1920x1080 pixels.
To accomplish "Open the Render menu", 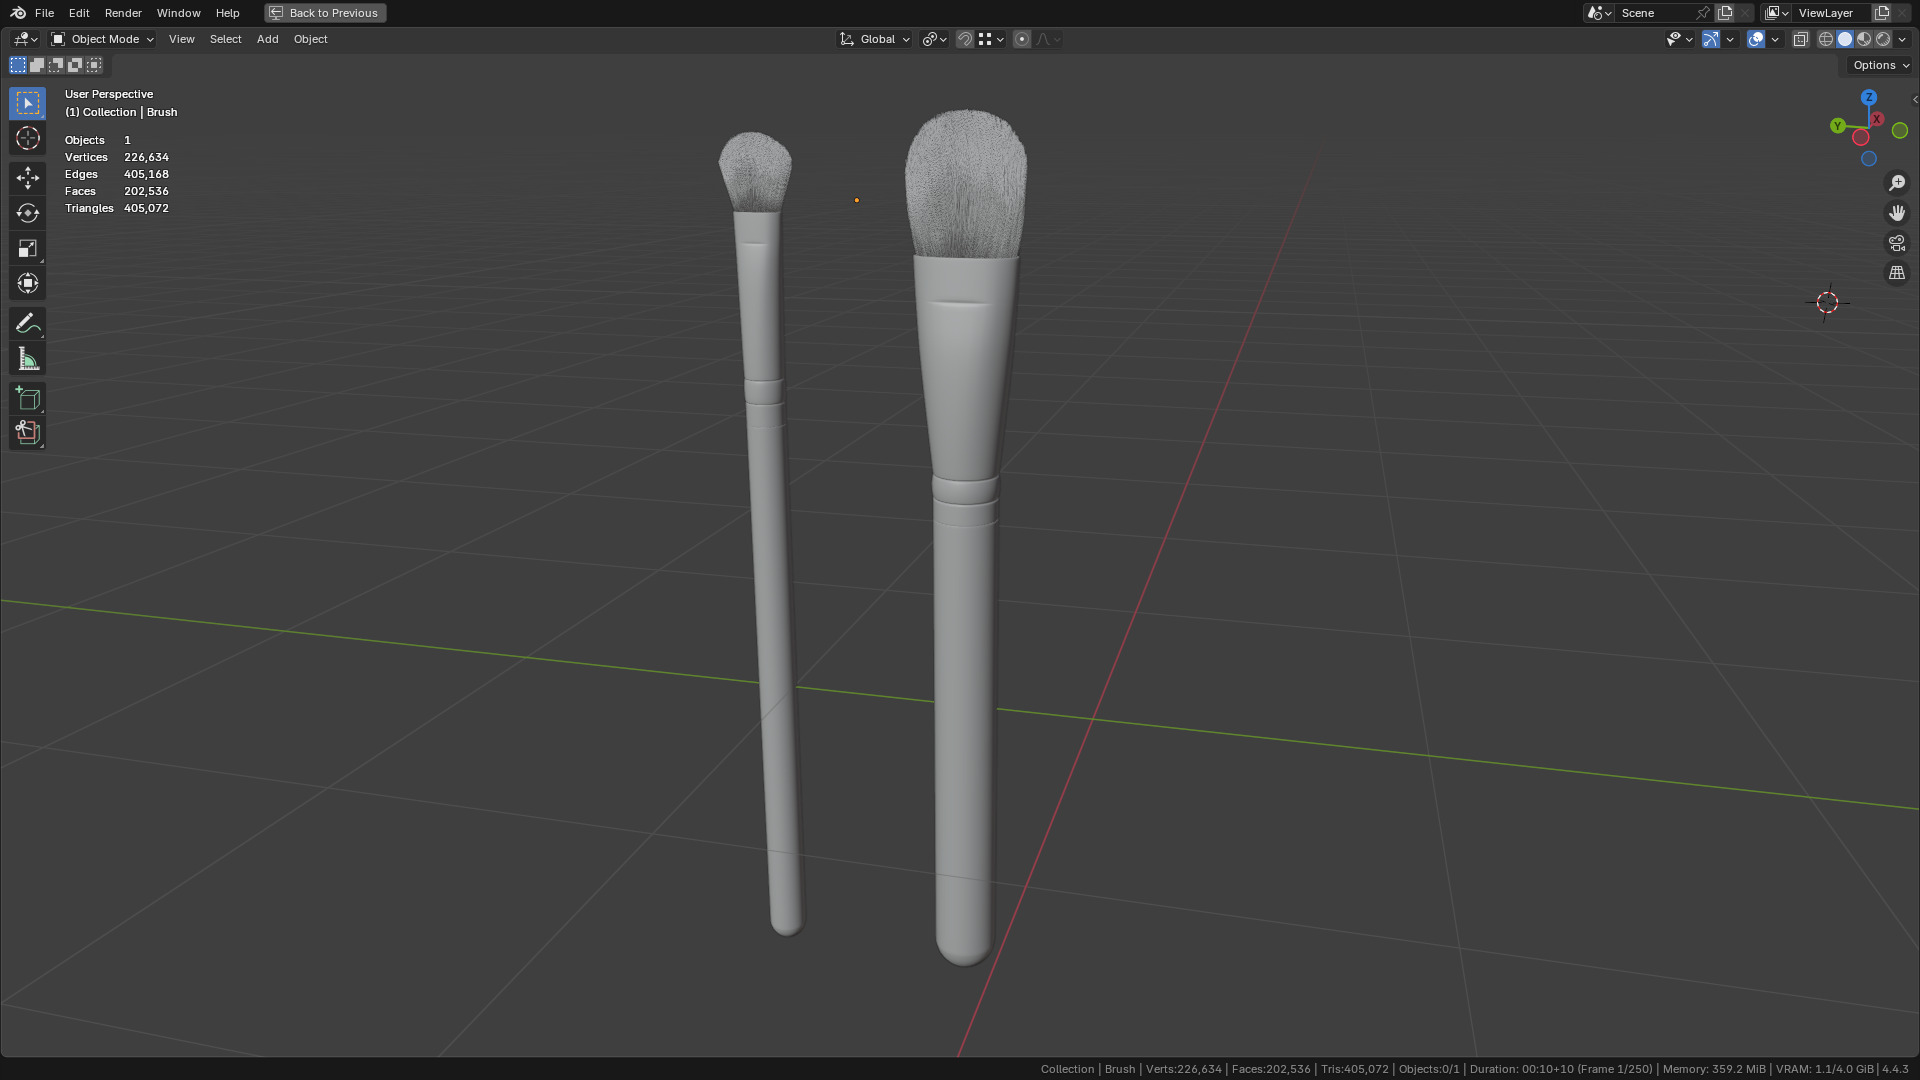I will tap(123, 13).
